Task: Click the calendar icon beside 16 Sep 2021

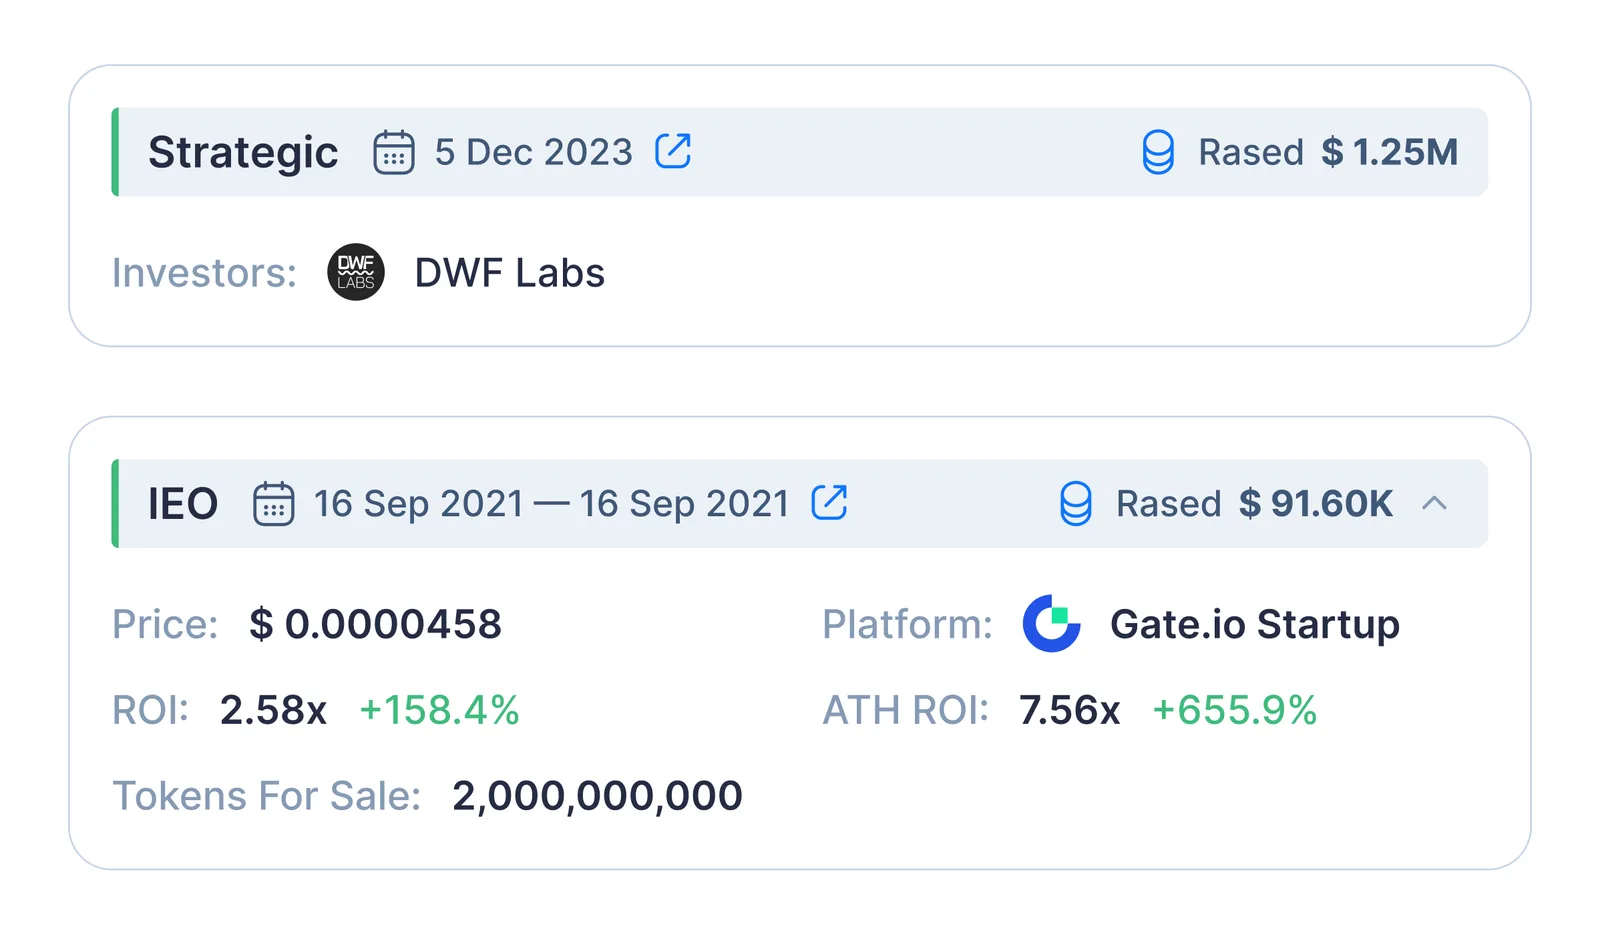Action: click(x=273, y=503)
